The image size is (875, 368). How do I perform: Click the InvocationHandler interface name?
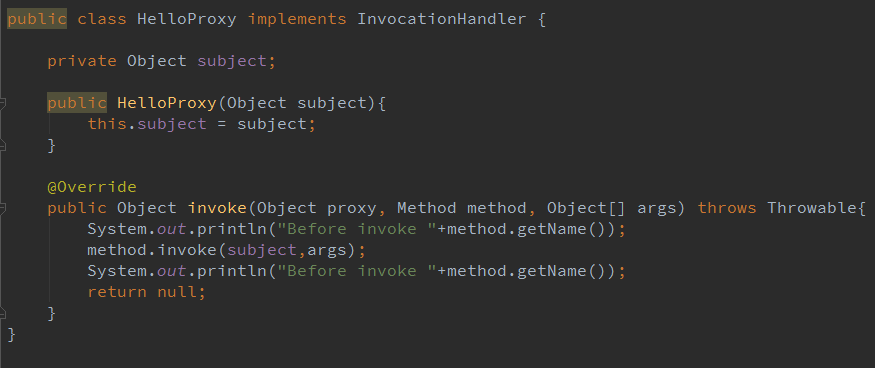pyautogui.click(x=441, y=19)
